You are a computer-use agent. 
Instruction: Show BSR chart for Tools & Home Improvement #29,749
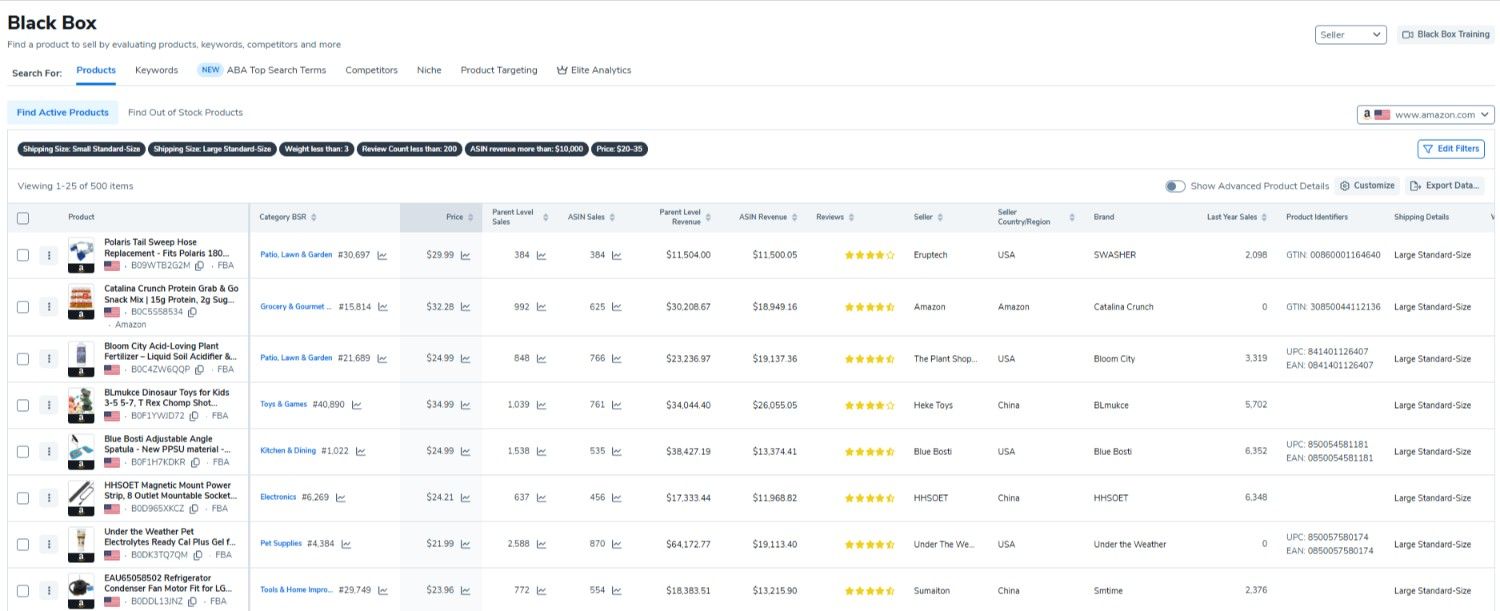(382, 590)
